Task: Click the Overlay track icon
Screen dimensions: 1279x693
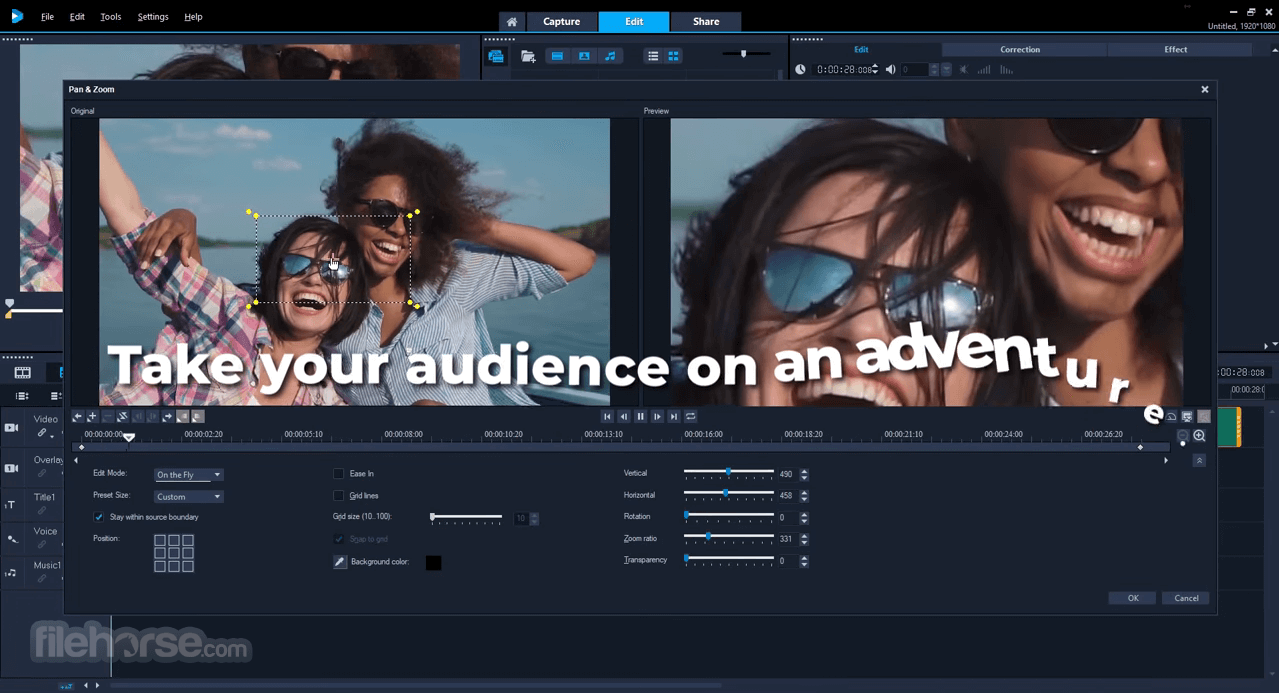Action: click(x=11, y=468)
